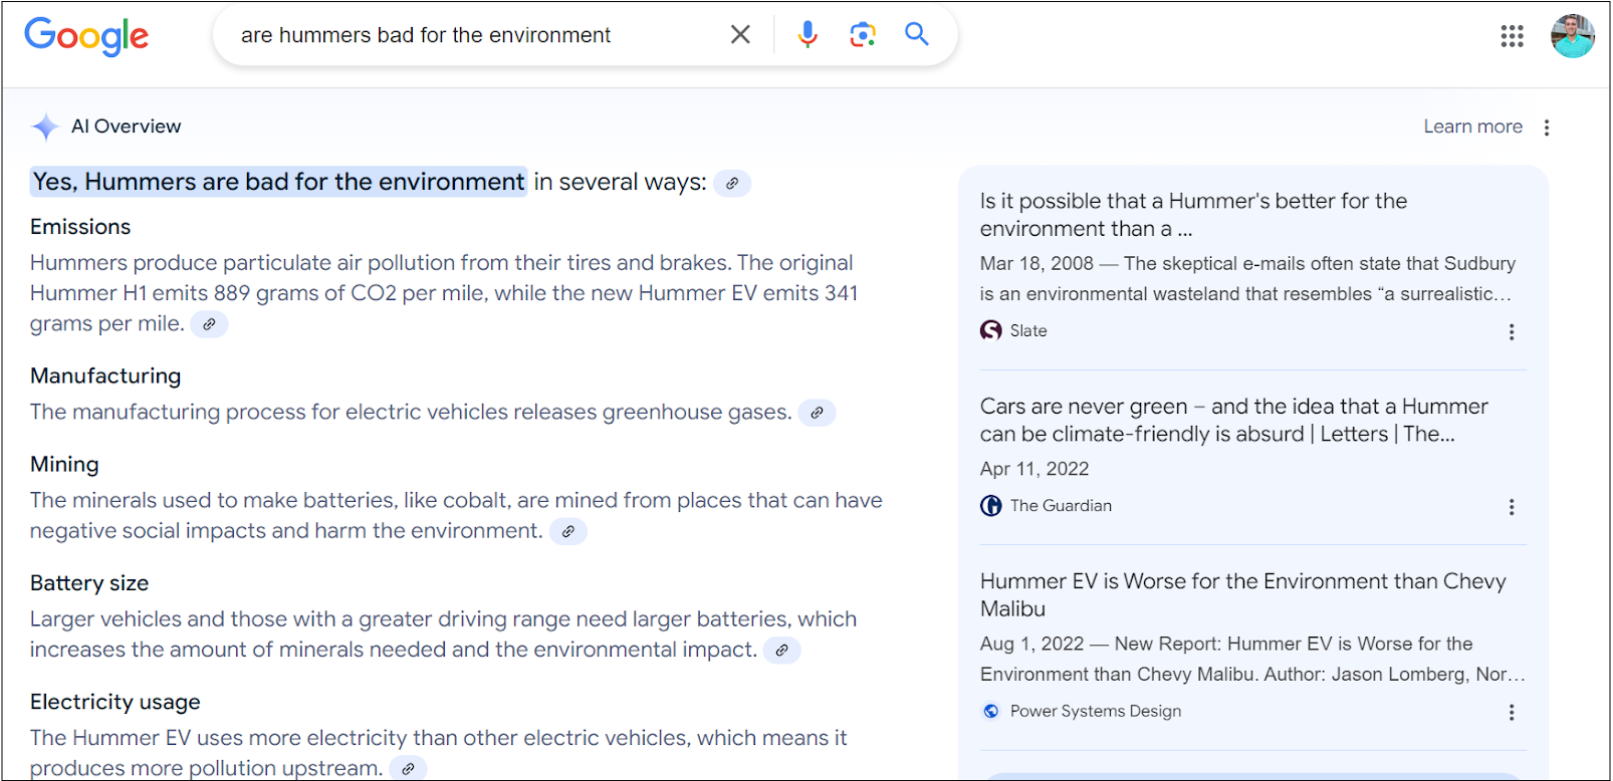
Task: Open The Guardian 'Cars are never green' article
Action: pyautogui.click(x=1233, y=420)
